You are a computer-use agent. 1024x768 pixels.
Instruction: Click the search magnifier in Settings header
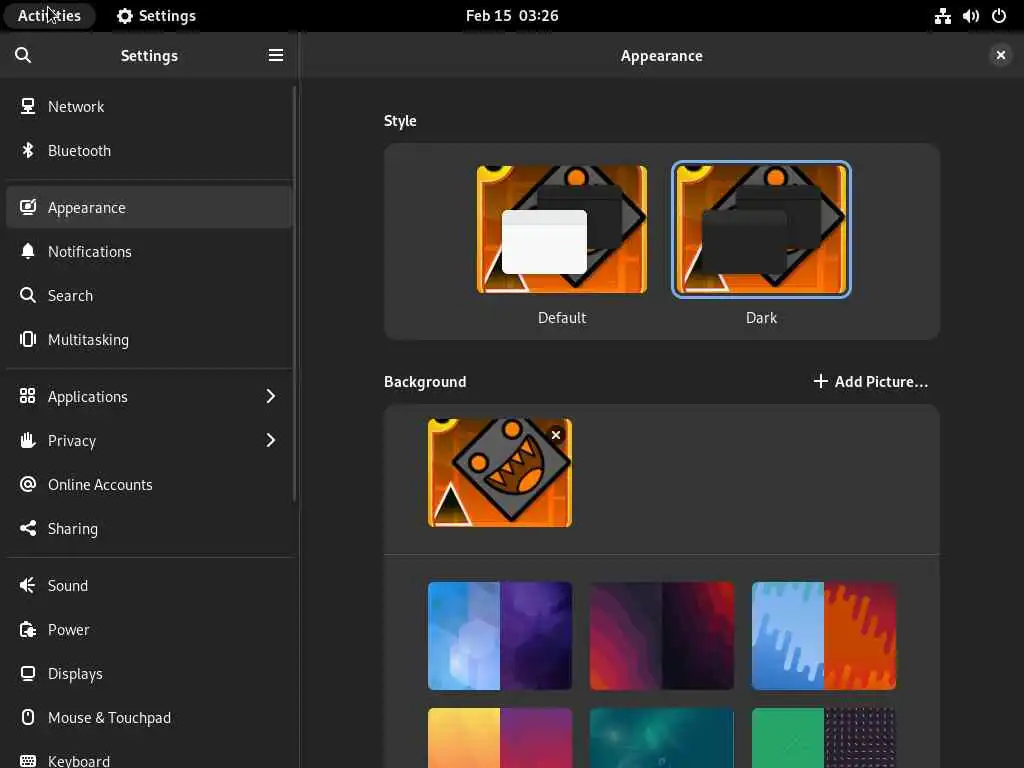[x=23, y=56]
